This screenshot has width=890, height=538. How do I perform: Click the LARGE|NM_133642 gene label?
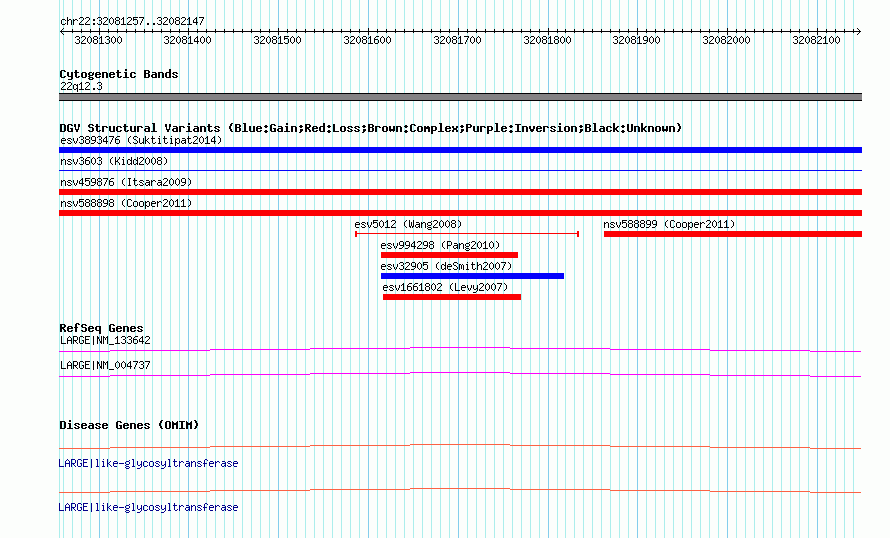[x=105, y=341]
